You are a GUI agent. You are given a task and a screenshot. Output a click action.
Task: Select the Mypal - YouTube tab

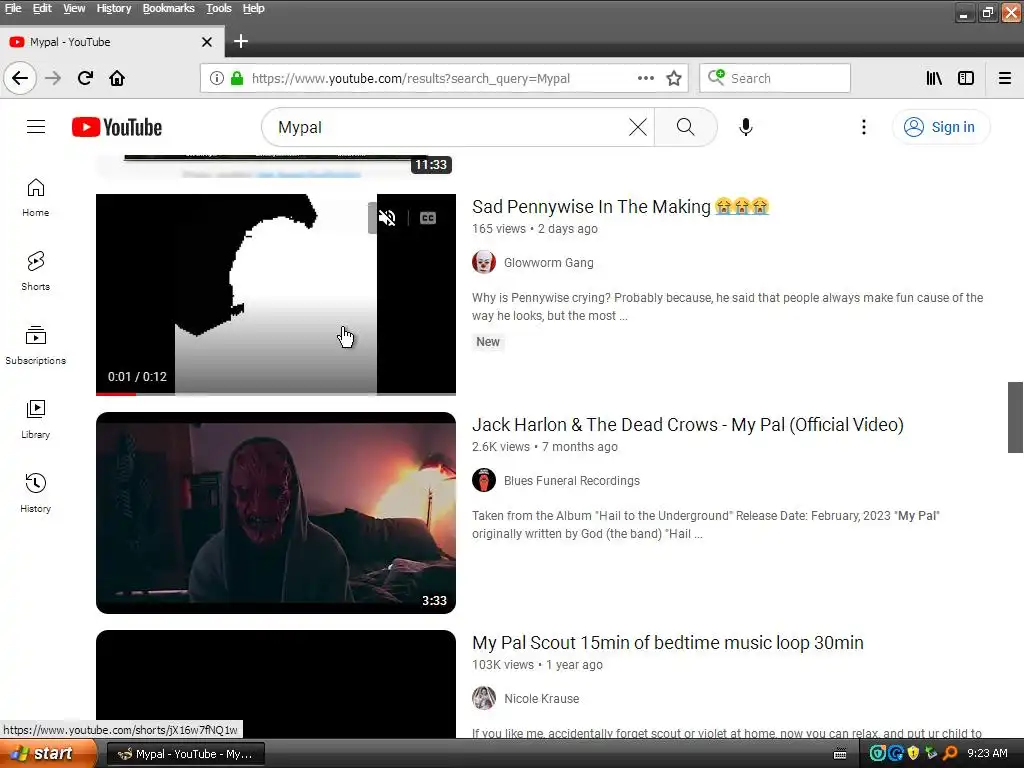coord(112,42)
